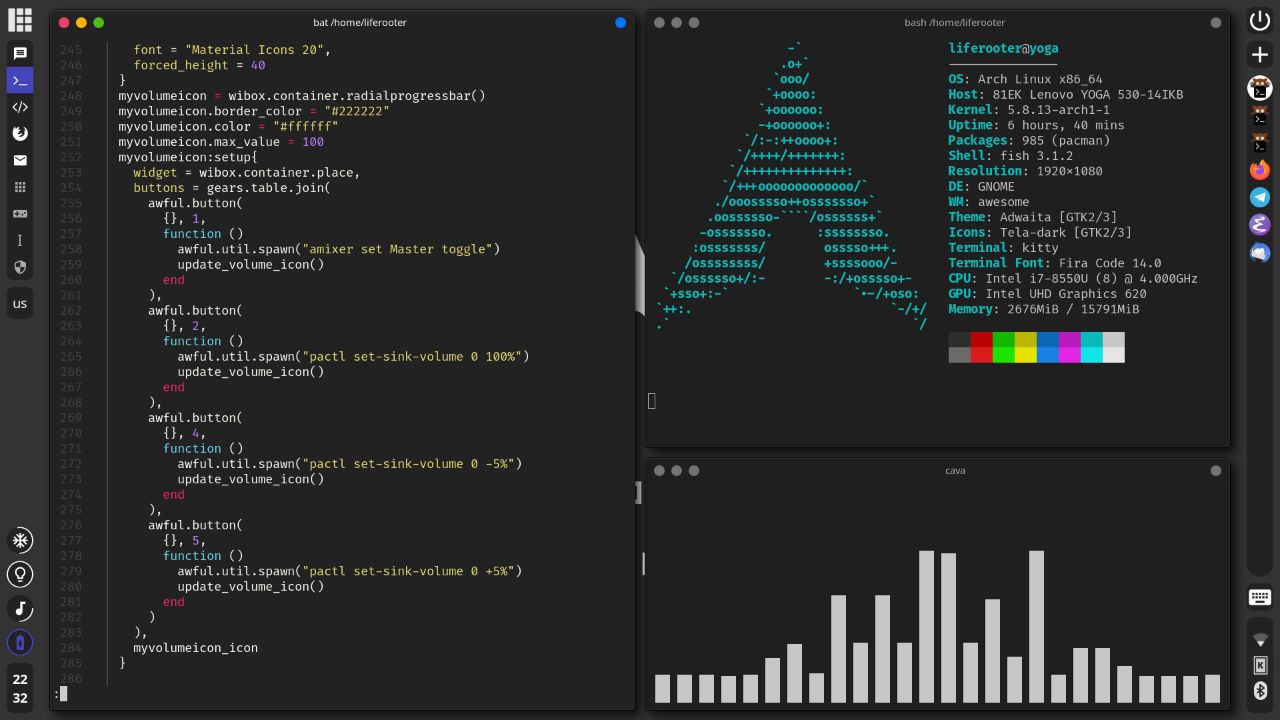The image size is (1280, 720).
Task: Click the dark red neofetch color block
Action: 981,340
